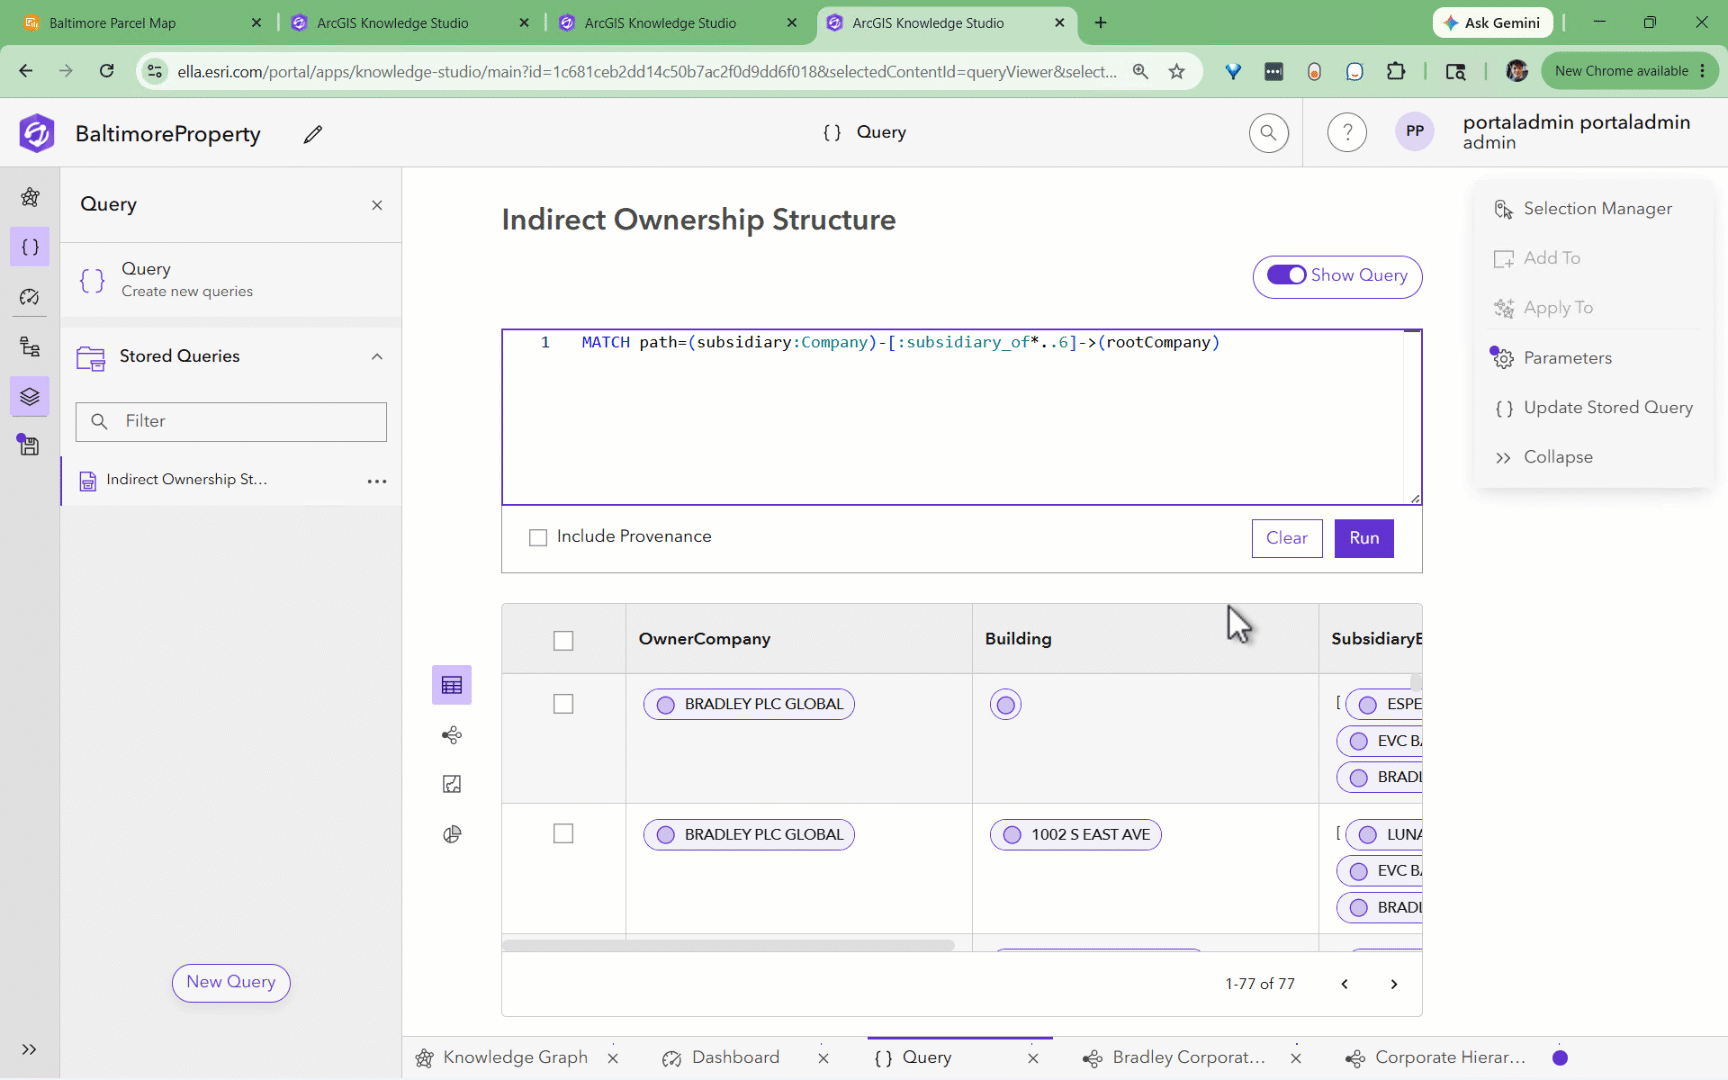Open the search magnifier in the header
The height and width of the screenshot is (1080, 1728).
tap(1268, 132)
